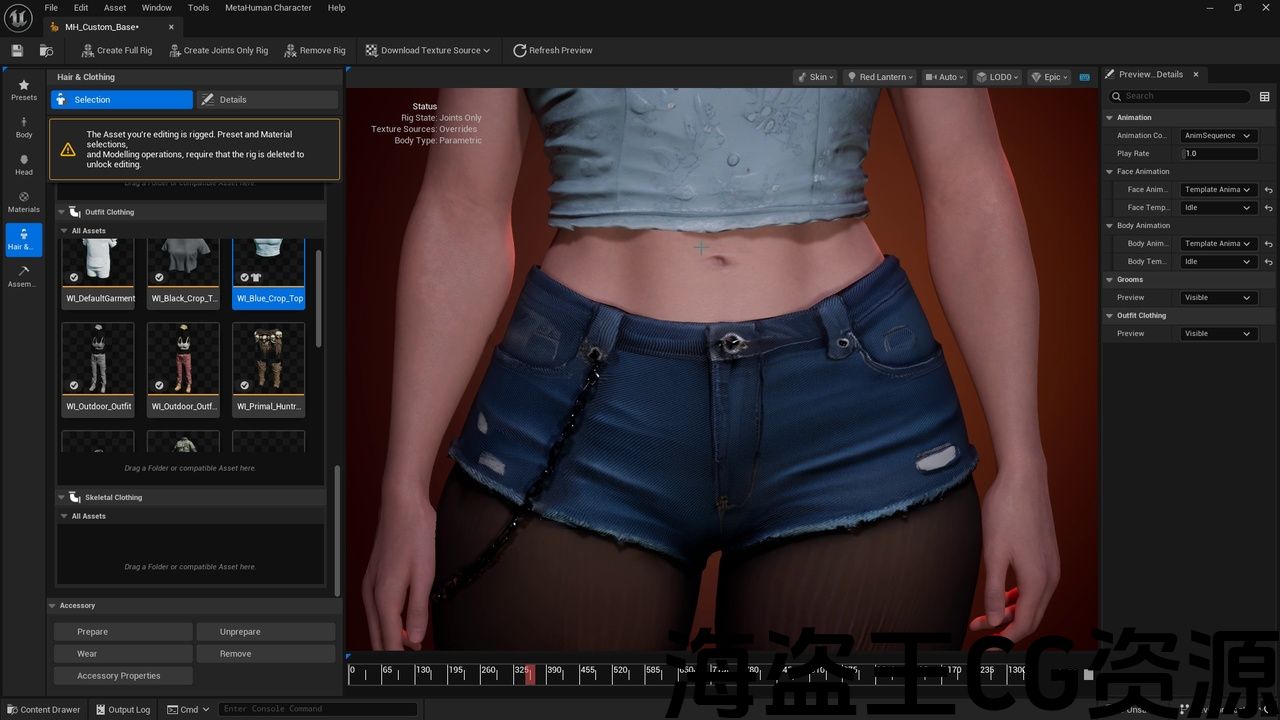1280x720 pixels.
Task: Expand the LOD0 level dropdown
Action: [996, 77]
